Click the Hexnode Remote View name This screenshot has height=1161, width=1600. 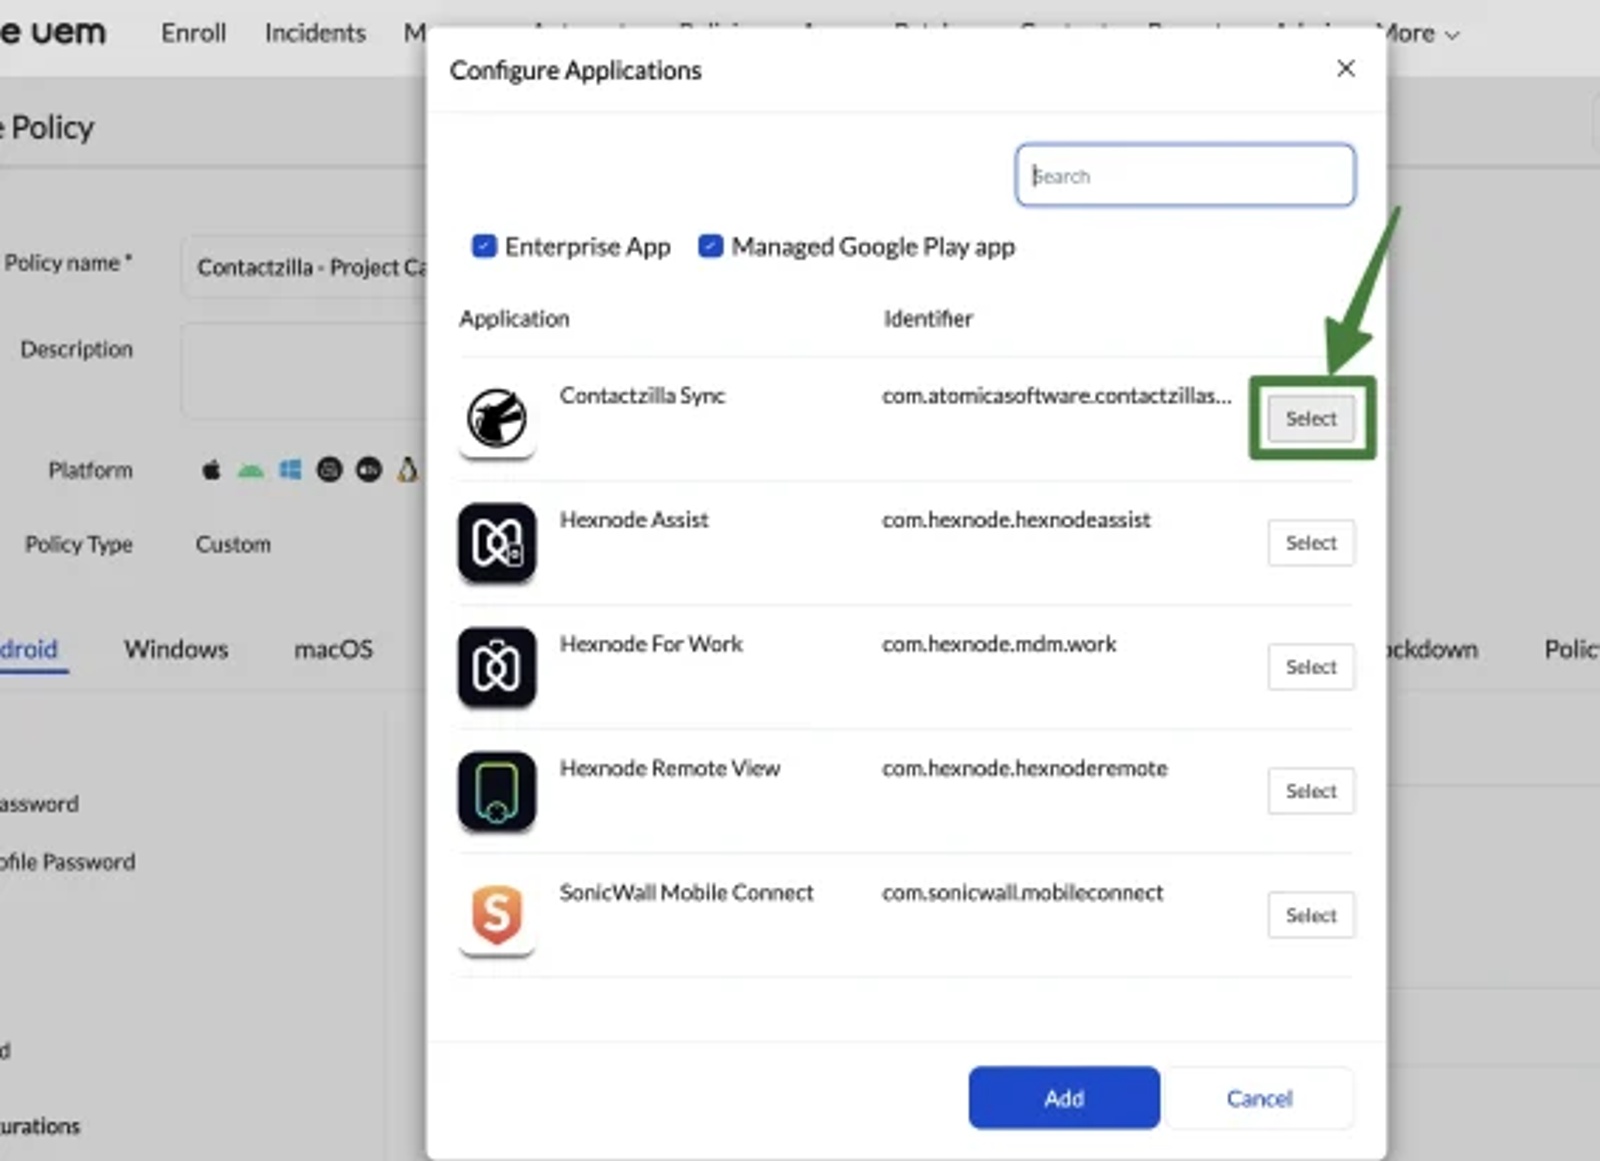click(x=670, y=768)
